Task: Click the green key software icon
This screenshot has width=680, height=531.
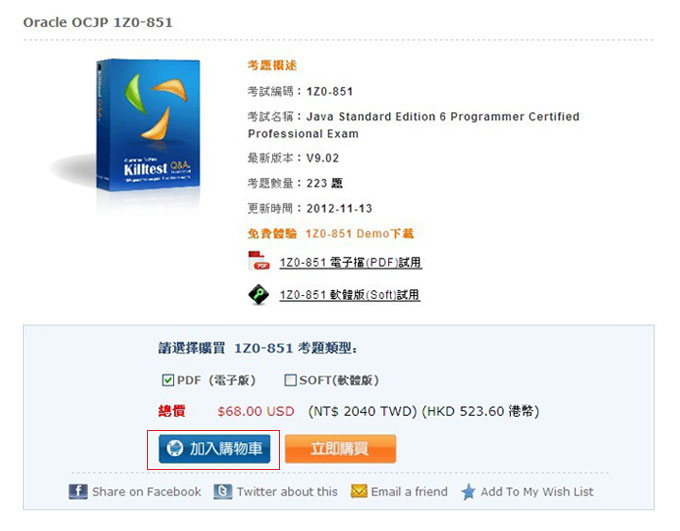Action: click(x=258, y=295)
